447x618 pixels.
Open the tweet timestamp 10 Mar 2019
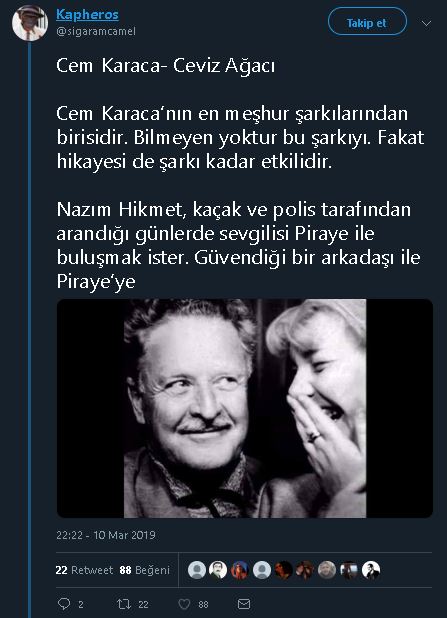[x=106, y=535]
